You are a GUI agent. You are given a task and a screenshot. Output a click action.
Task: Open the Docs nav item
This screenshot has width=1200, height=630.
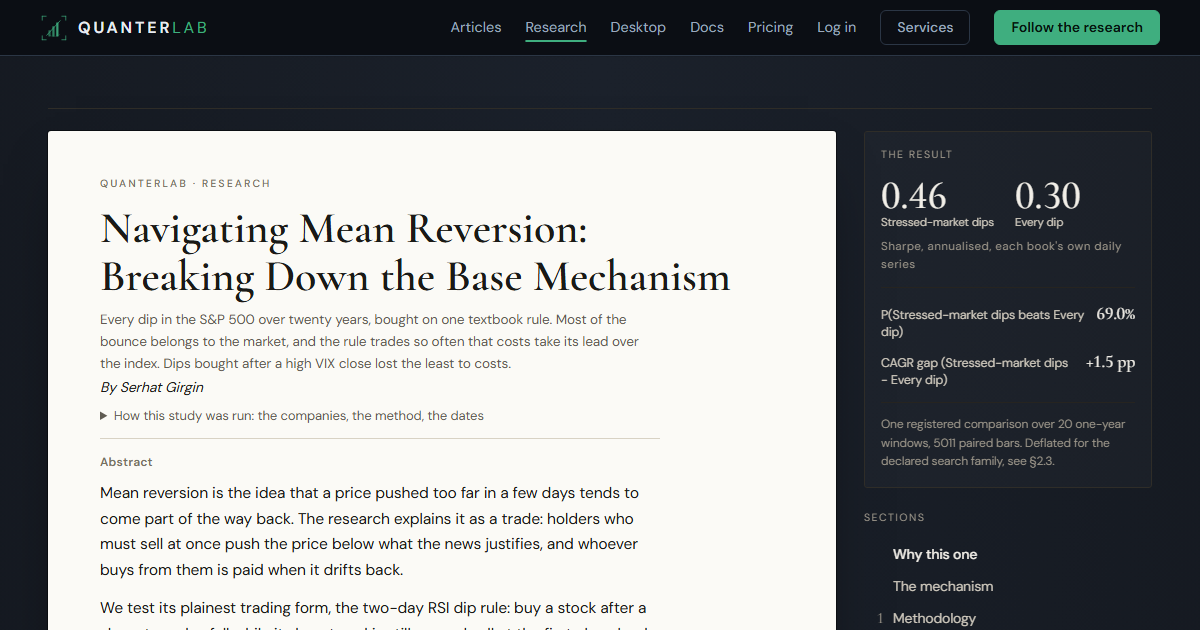click(707, 27)
